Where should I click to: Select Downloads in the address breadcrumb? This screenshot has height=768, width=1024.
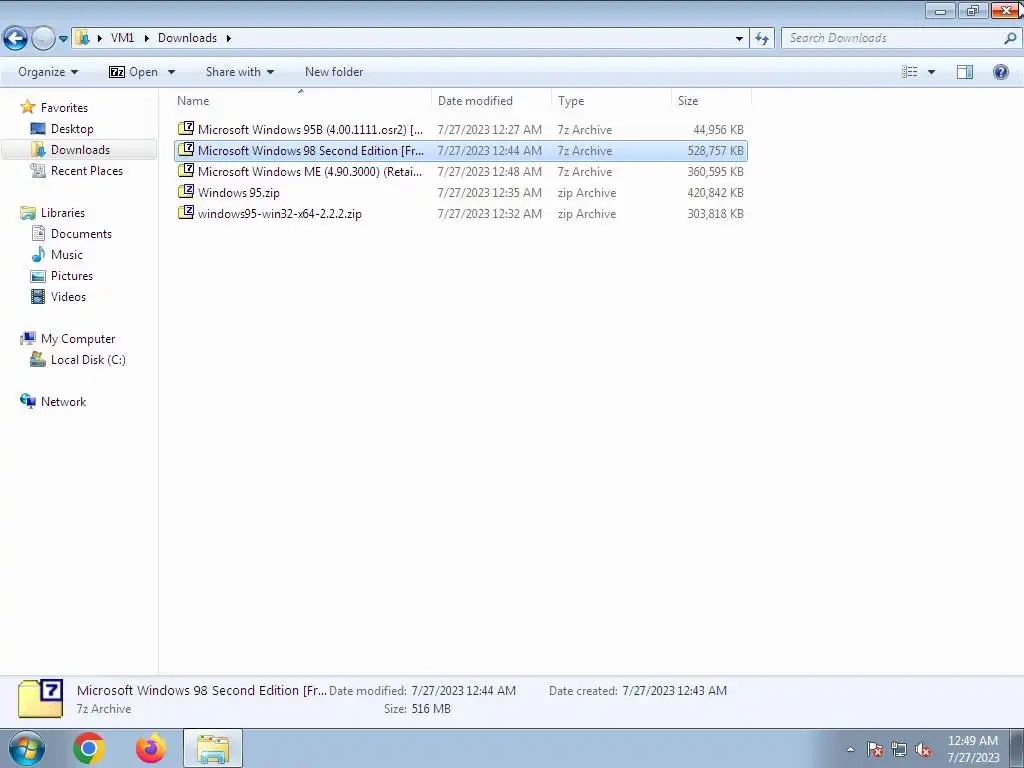coord(187,38)
